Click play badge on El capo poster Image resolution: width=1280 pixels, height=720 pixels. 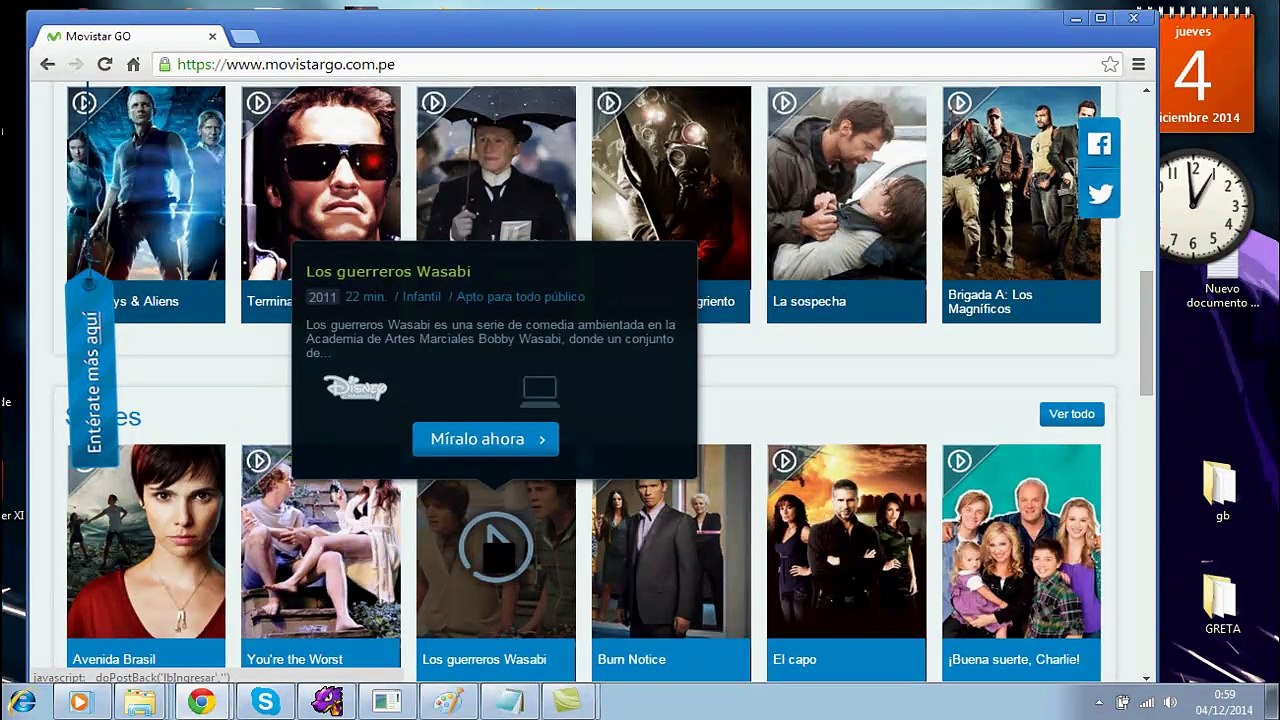(784, 460)
